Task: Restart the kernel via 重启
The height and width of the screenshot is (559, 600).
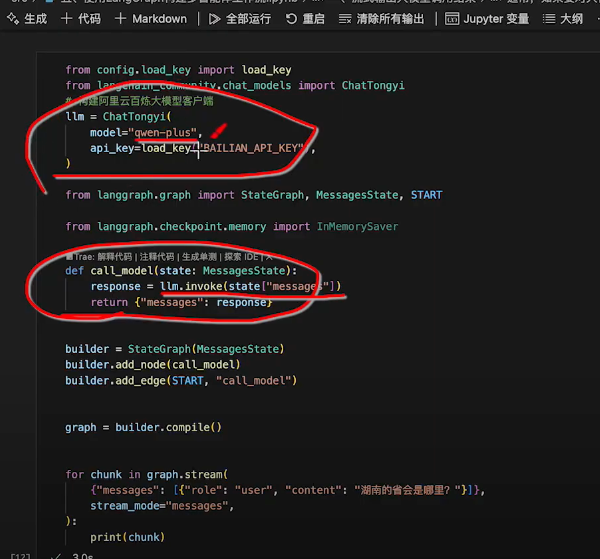Action: pyautogui.click(x=305, y=19)
